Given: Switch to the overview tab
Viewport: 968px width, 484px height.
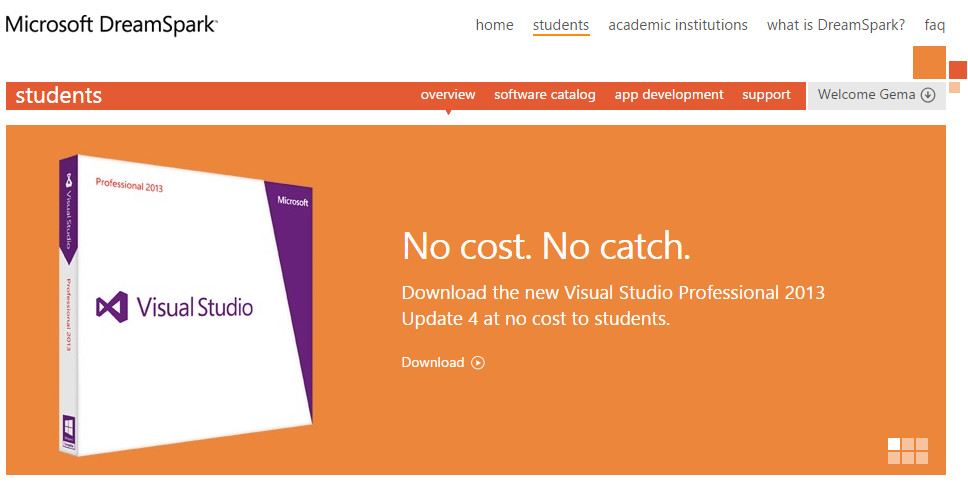Looking at the screenshot, I should [448, 95].
